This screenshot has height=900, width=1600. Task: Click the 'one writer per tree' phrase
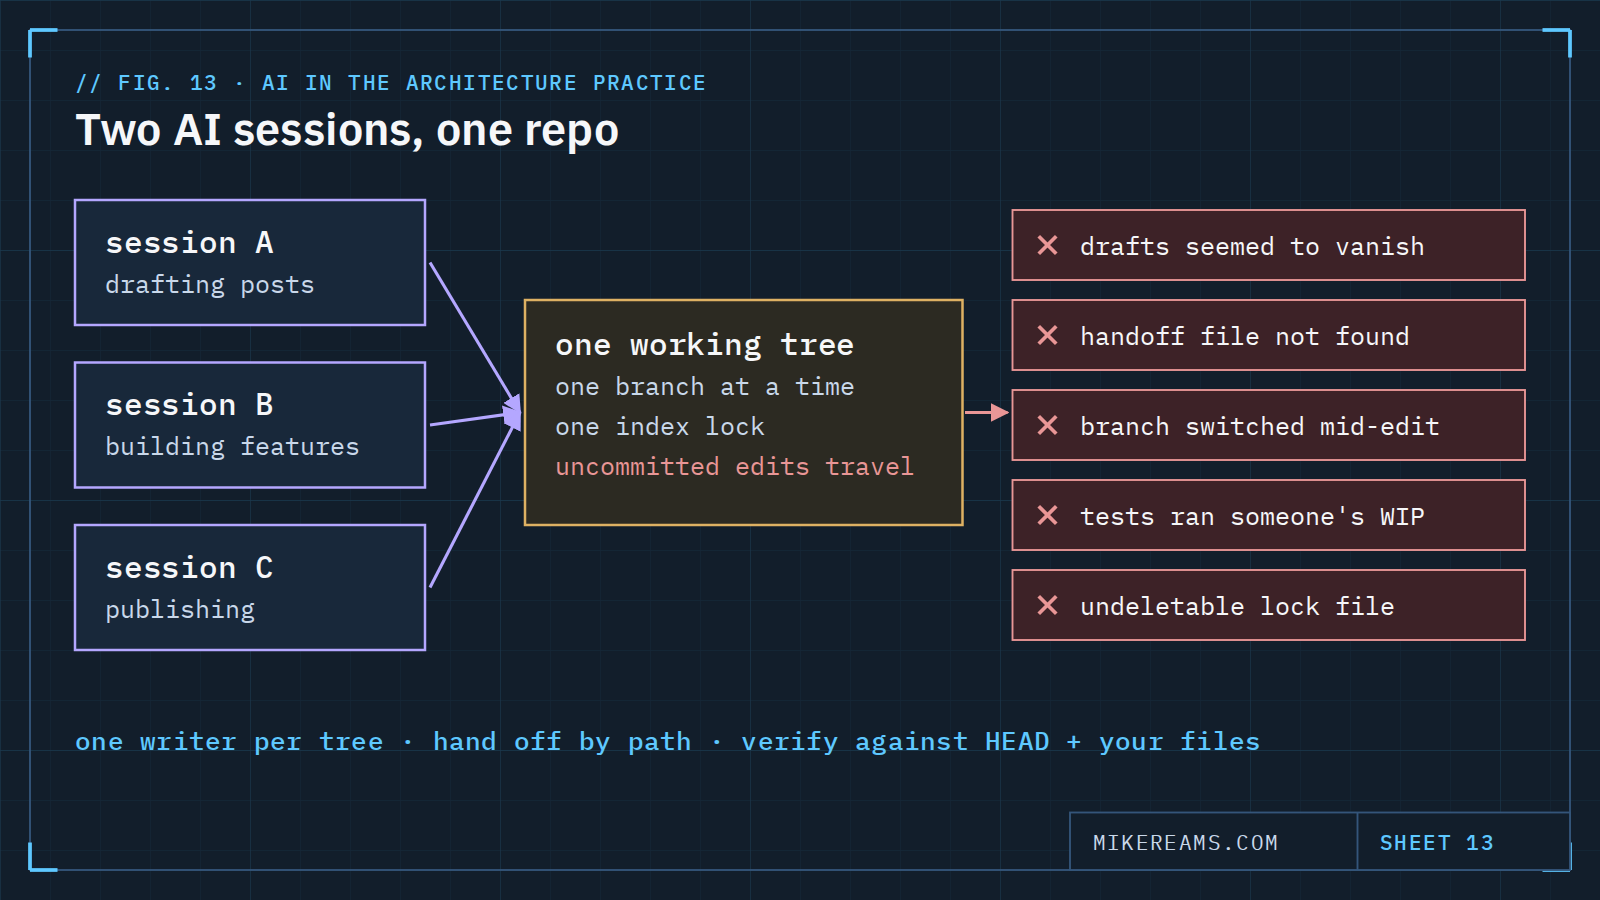229,742
